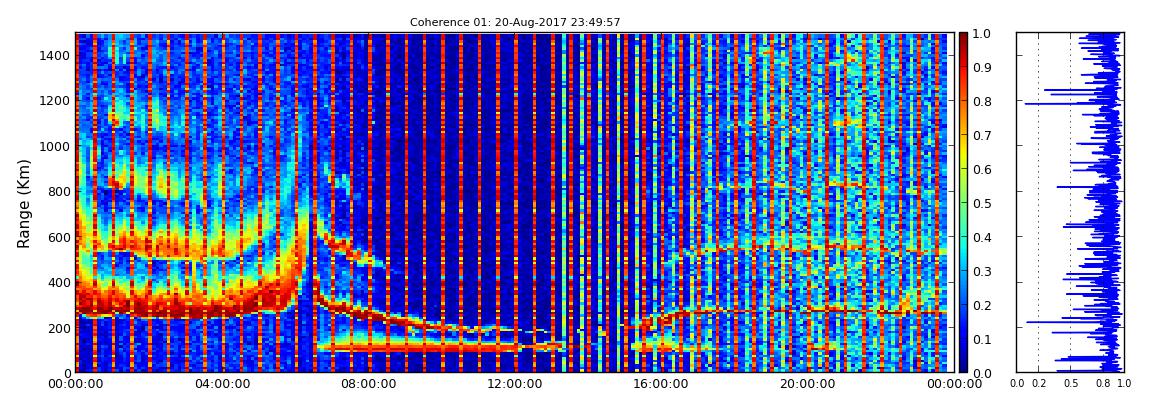Screen dimensions: 1150x407
Task: Click the yellow band of the colorbar
Action: [963, 153]
